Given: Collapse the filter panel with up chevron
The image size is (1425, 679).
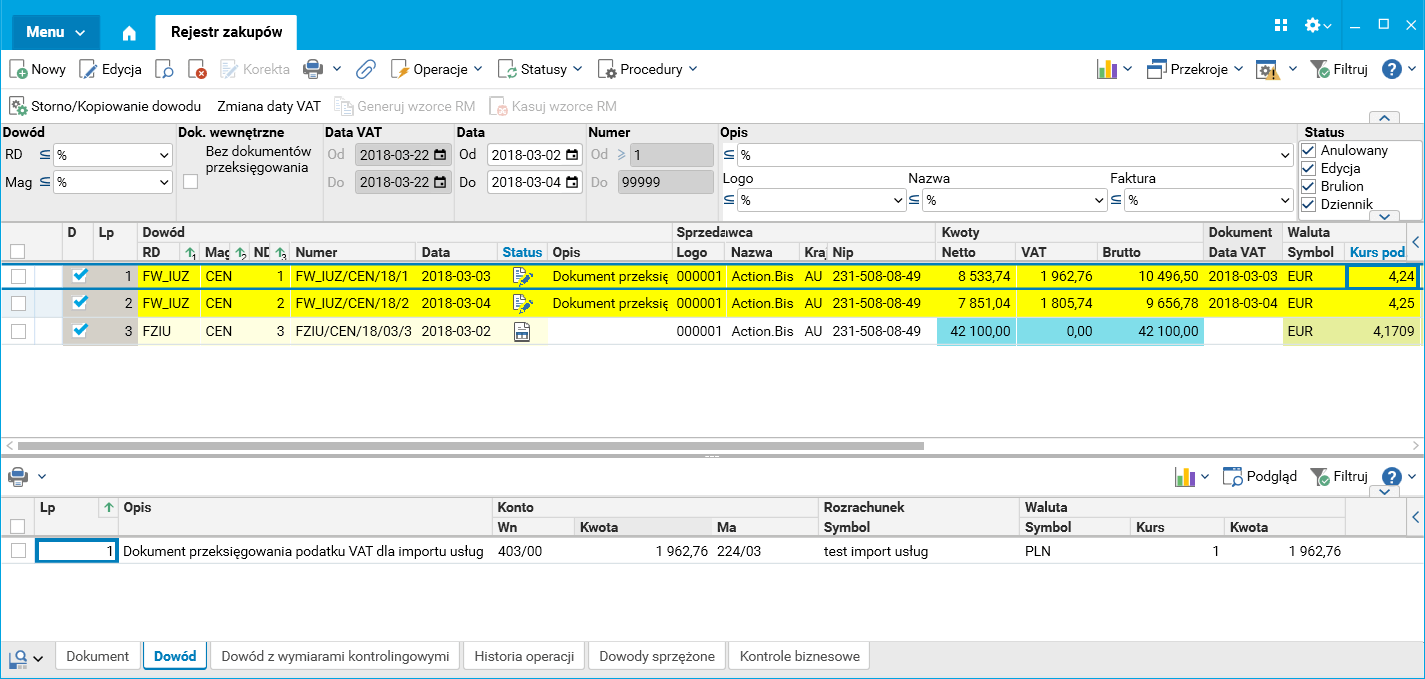Looking at the screenshot, I should click(1384, 117).
